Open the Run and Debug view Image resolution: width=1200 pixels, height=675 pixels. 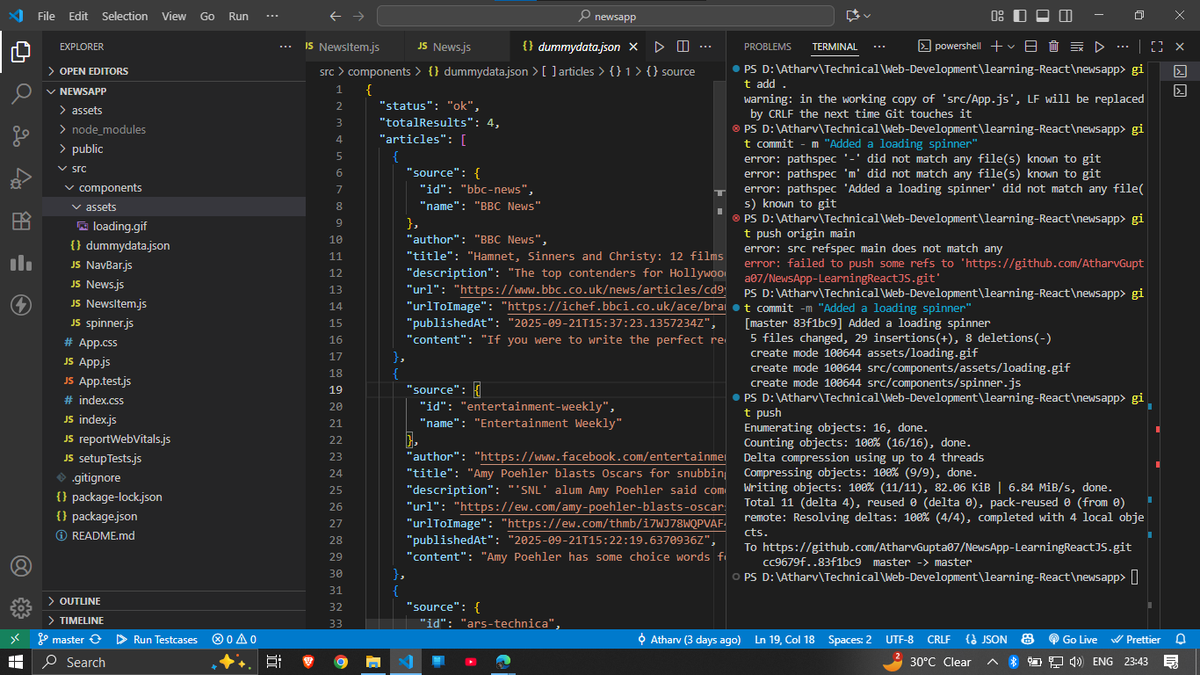coord(21,179)
